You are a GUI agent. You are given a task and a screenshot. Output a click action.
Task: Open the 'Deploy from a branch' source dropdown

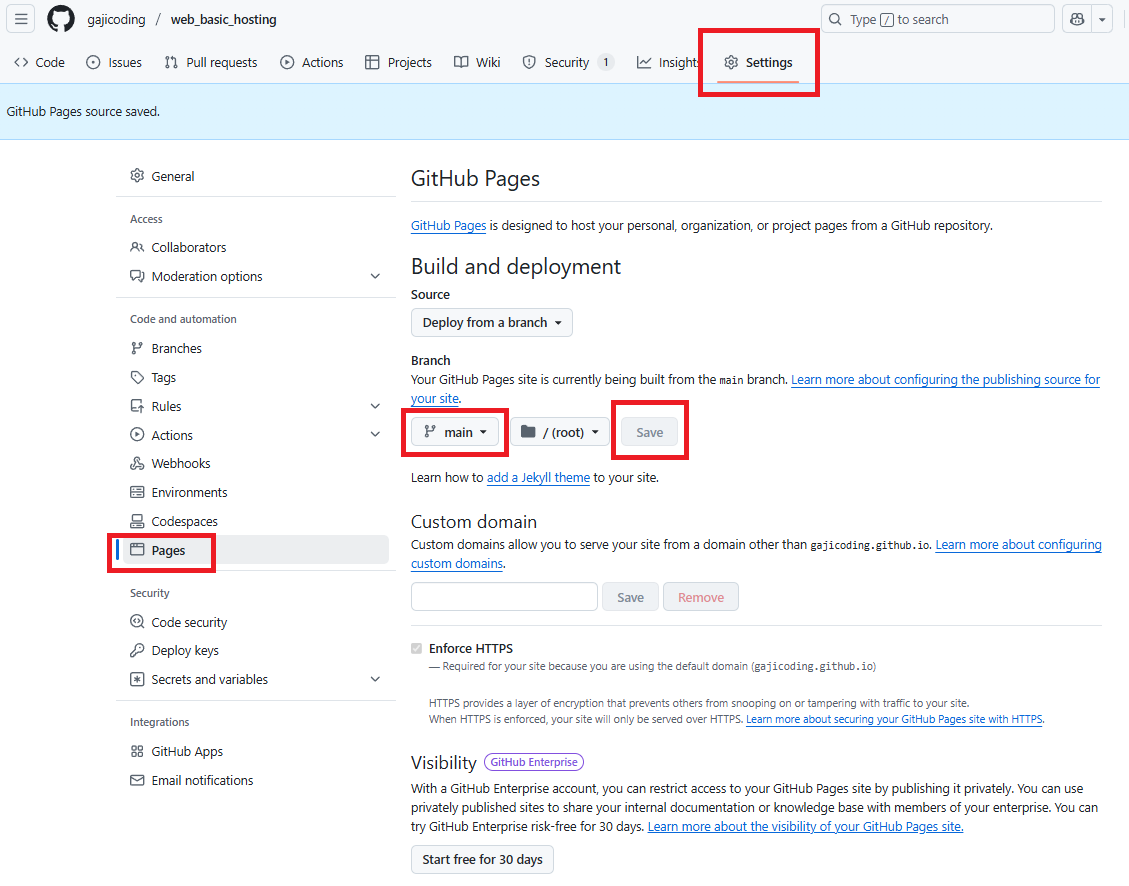492,322
